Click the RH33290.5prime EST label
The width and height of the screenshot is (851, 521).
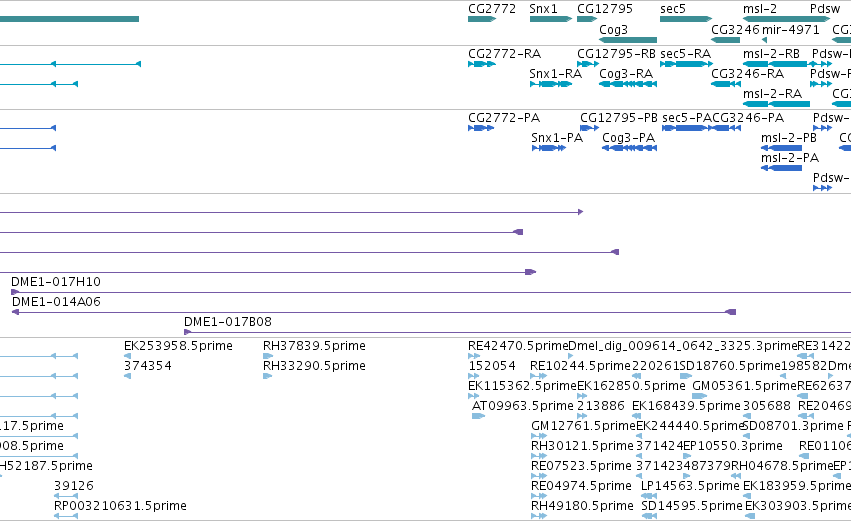click(314, 366)
